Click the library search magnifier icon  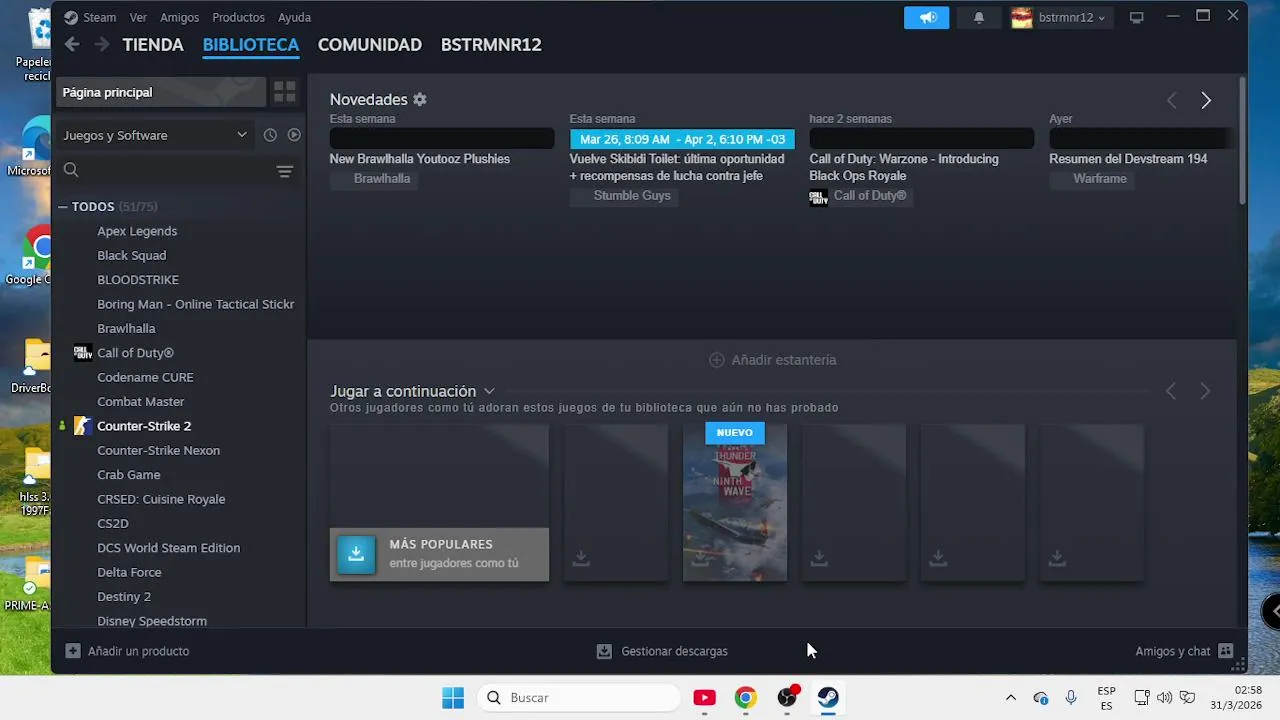pos(71,170)
